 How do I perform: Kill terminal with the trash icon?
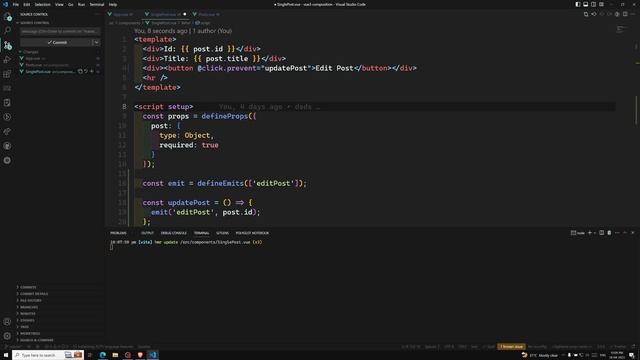pyautogui.click(x=609, y=233)
